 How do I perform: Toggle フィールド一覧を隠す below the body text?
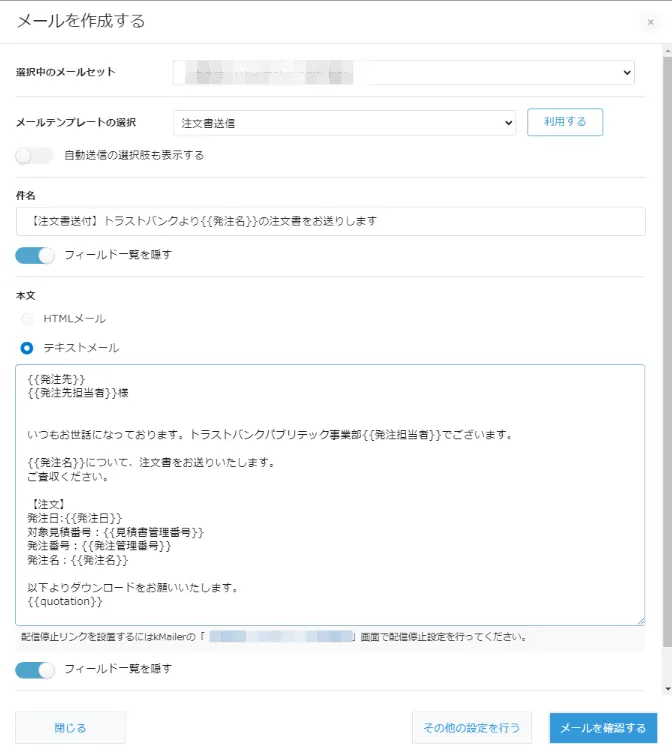click(35, 669)
